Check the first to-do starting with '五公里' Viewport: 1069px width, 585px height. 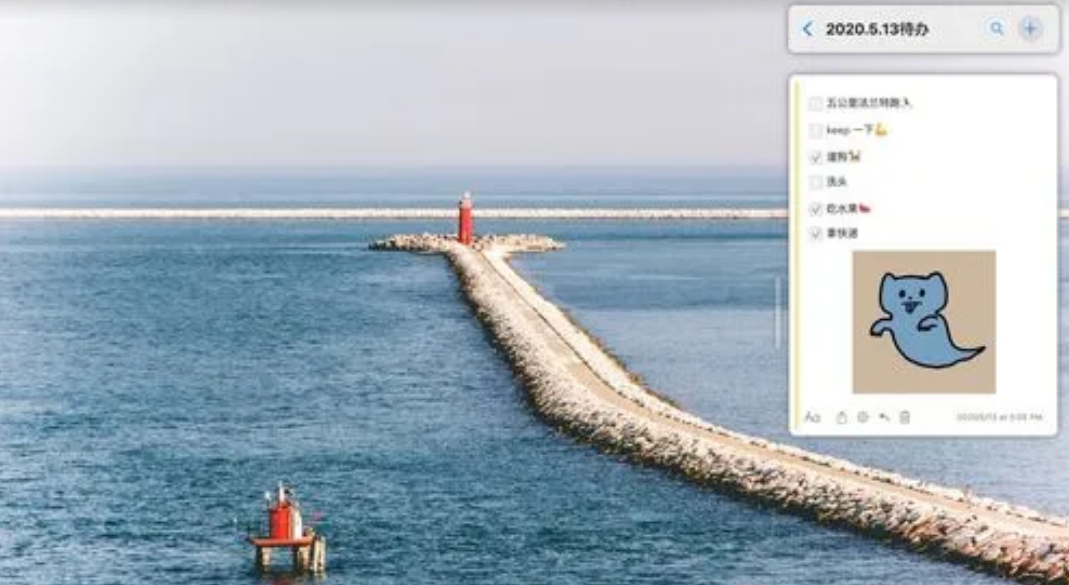tap(816, 103)
